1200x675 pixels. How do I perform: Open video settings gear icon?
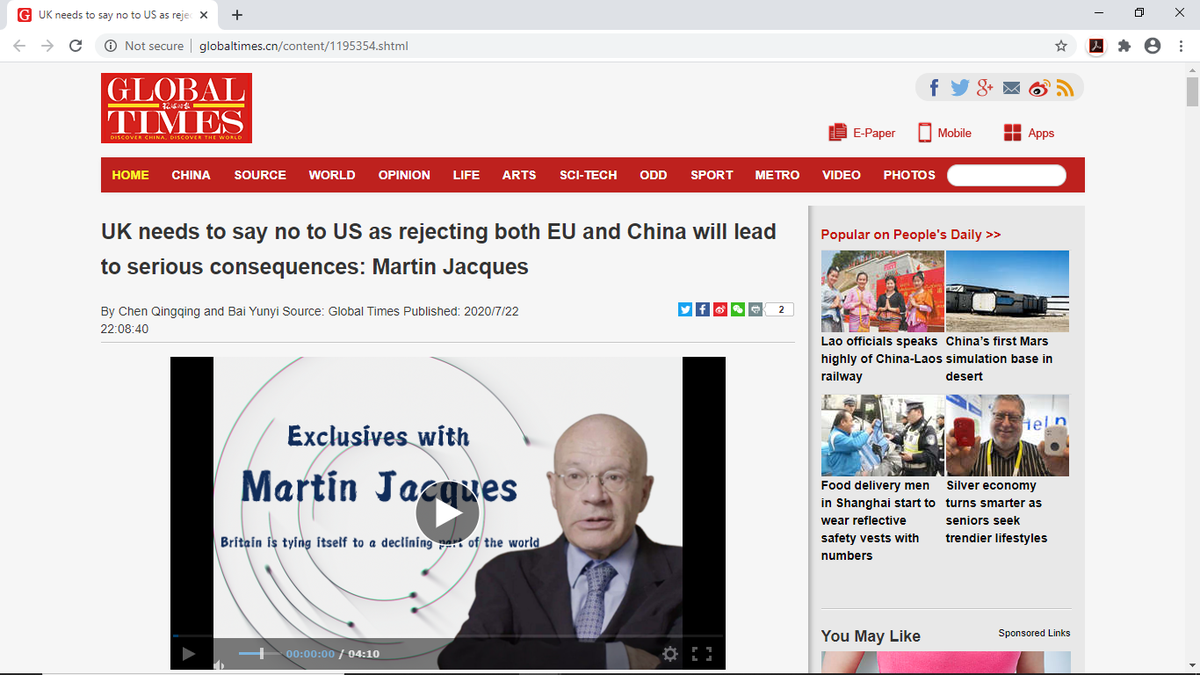(x=670, y=654)
